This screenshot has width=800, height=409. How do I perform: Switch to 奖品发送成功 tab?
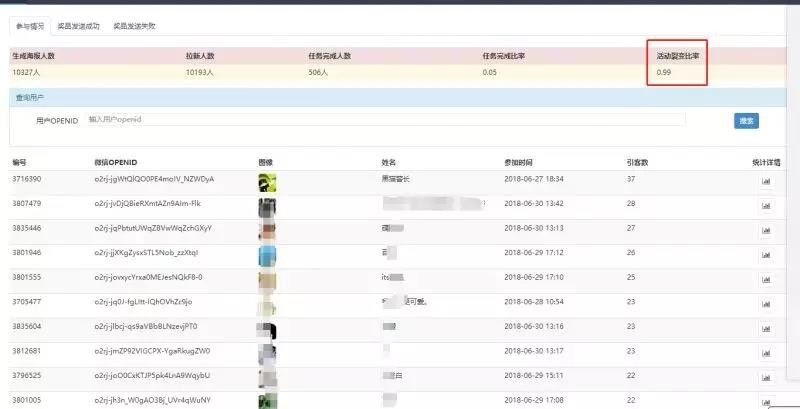pyautogui.click(x=78, y=26)
